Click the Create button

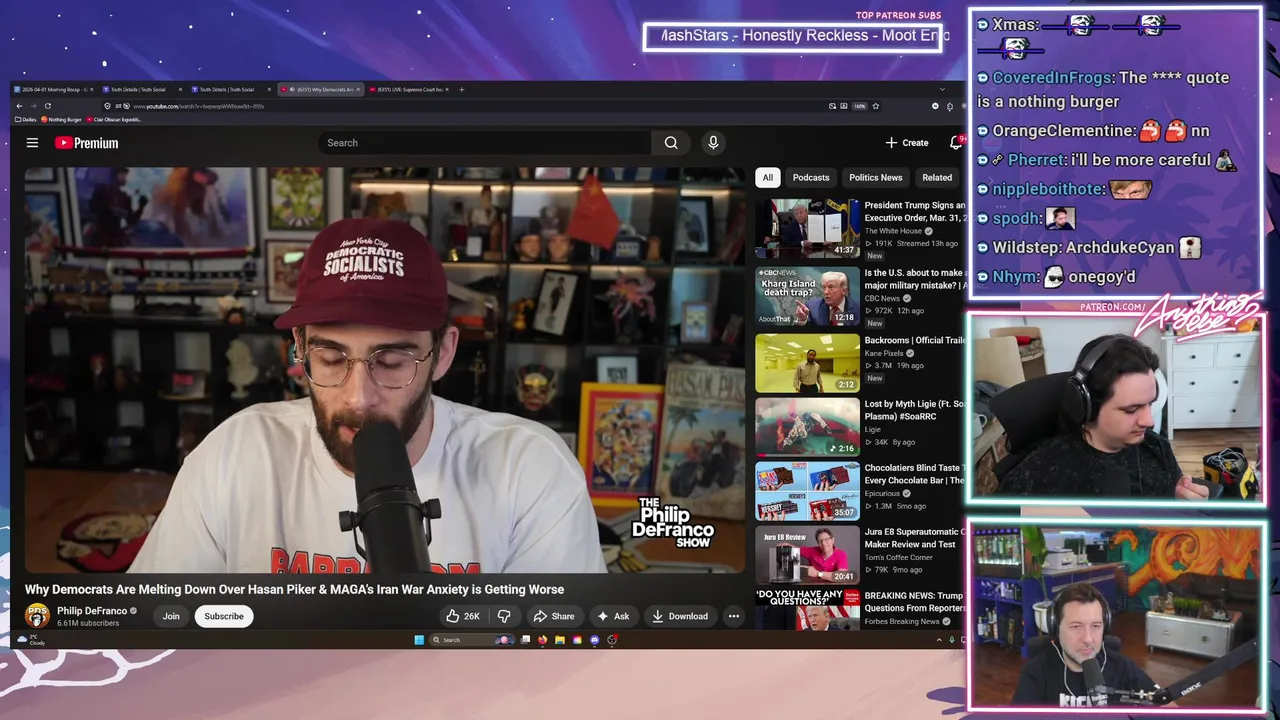coord(907,143)
